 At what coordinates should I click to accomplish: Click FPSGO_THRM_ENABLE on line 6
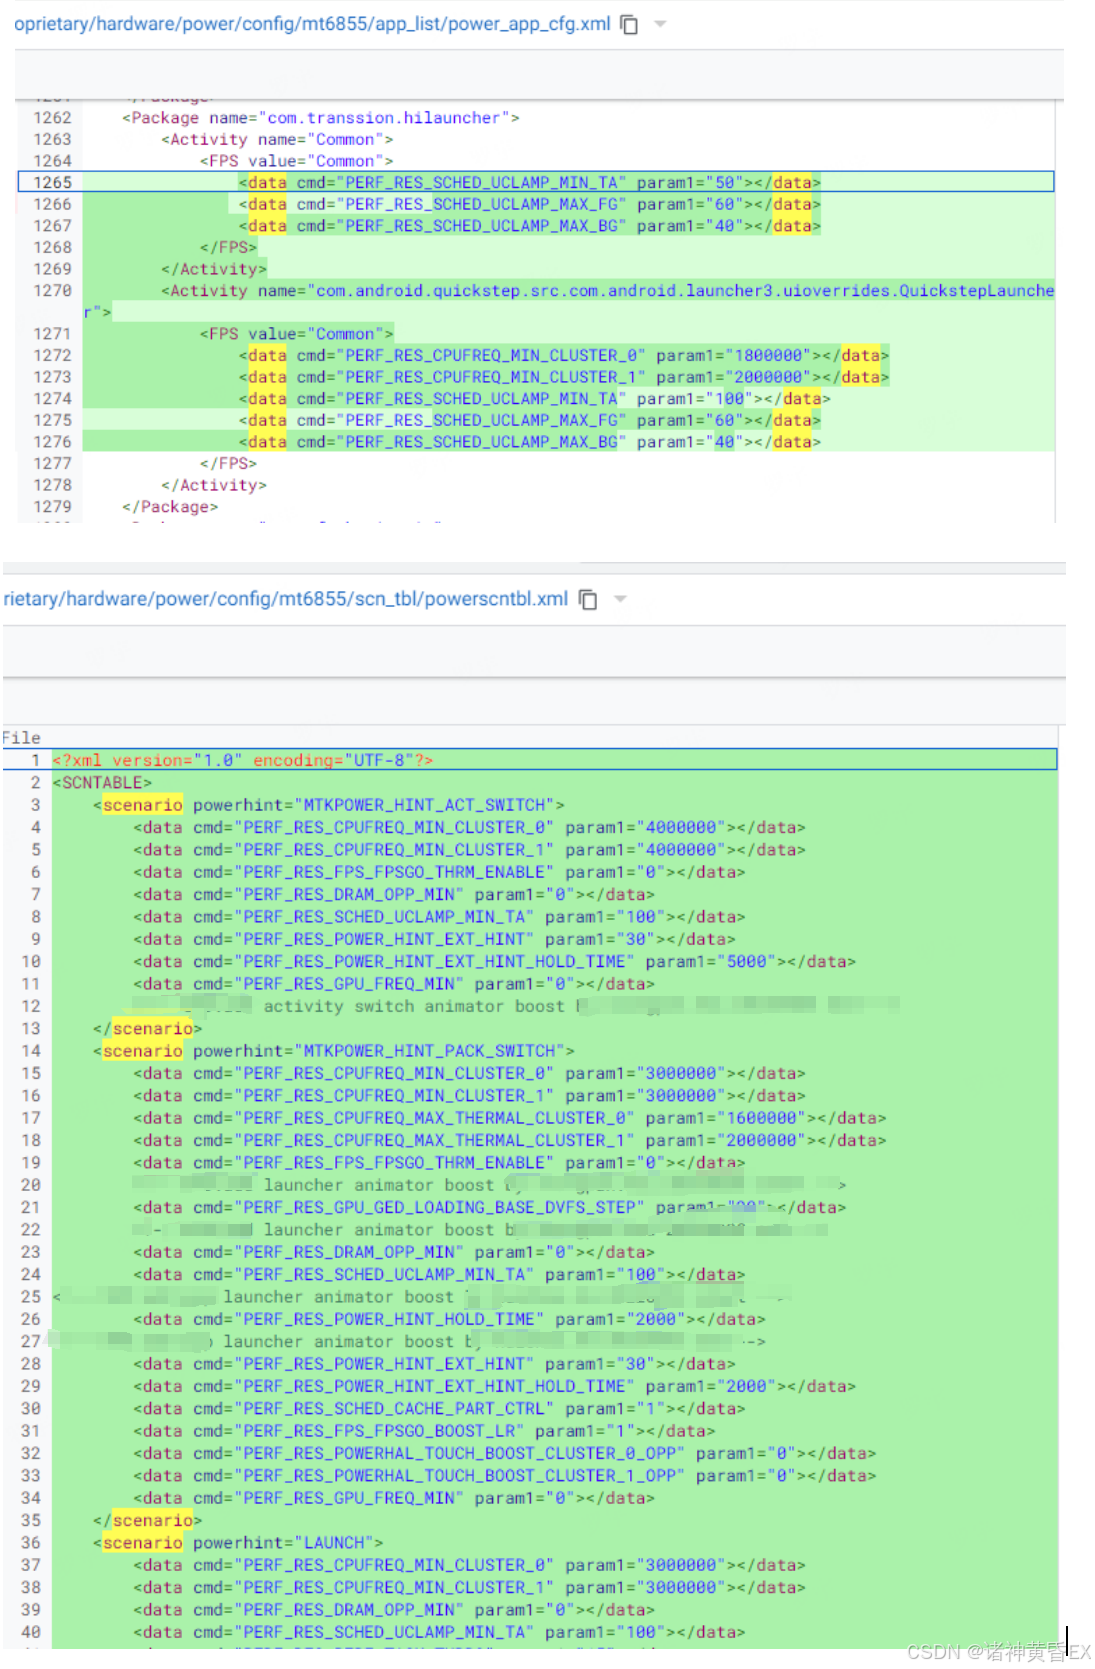coord(439,872)
